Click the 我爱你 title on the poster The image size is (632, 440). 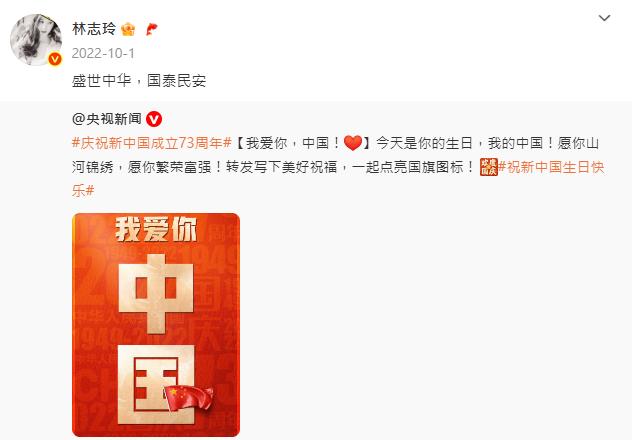click(x=156, y=229)
